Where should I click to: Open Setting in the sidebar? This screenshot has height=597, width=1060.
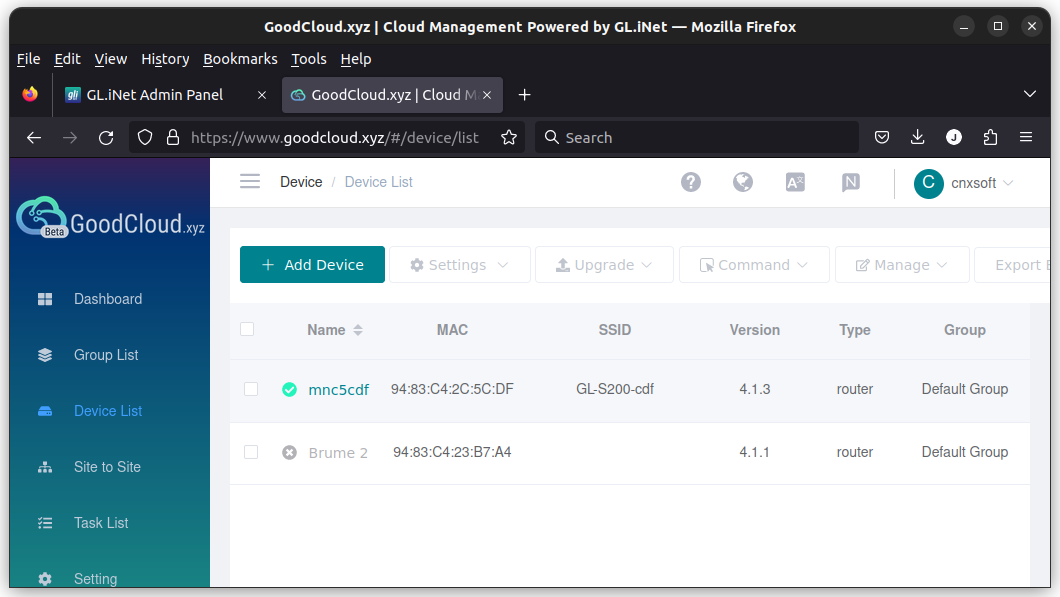tap(95, 579)
